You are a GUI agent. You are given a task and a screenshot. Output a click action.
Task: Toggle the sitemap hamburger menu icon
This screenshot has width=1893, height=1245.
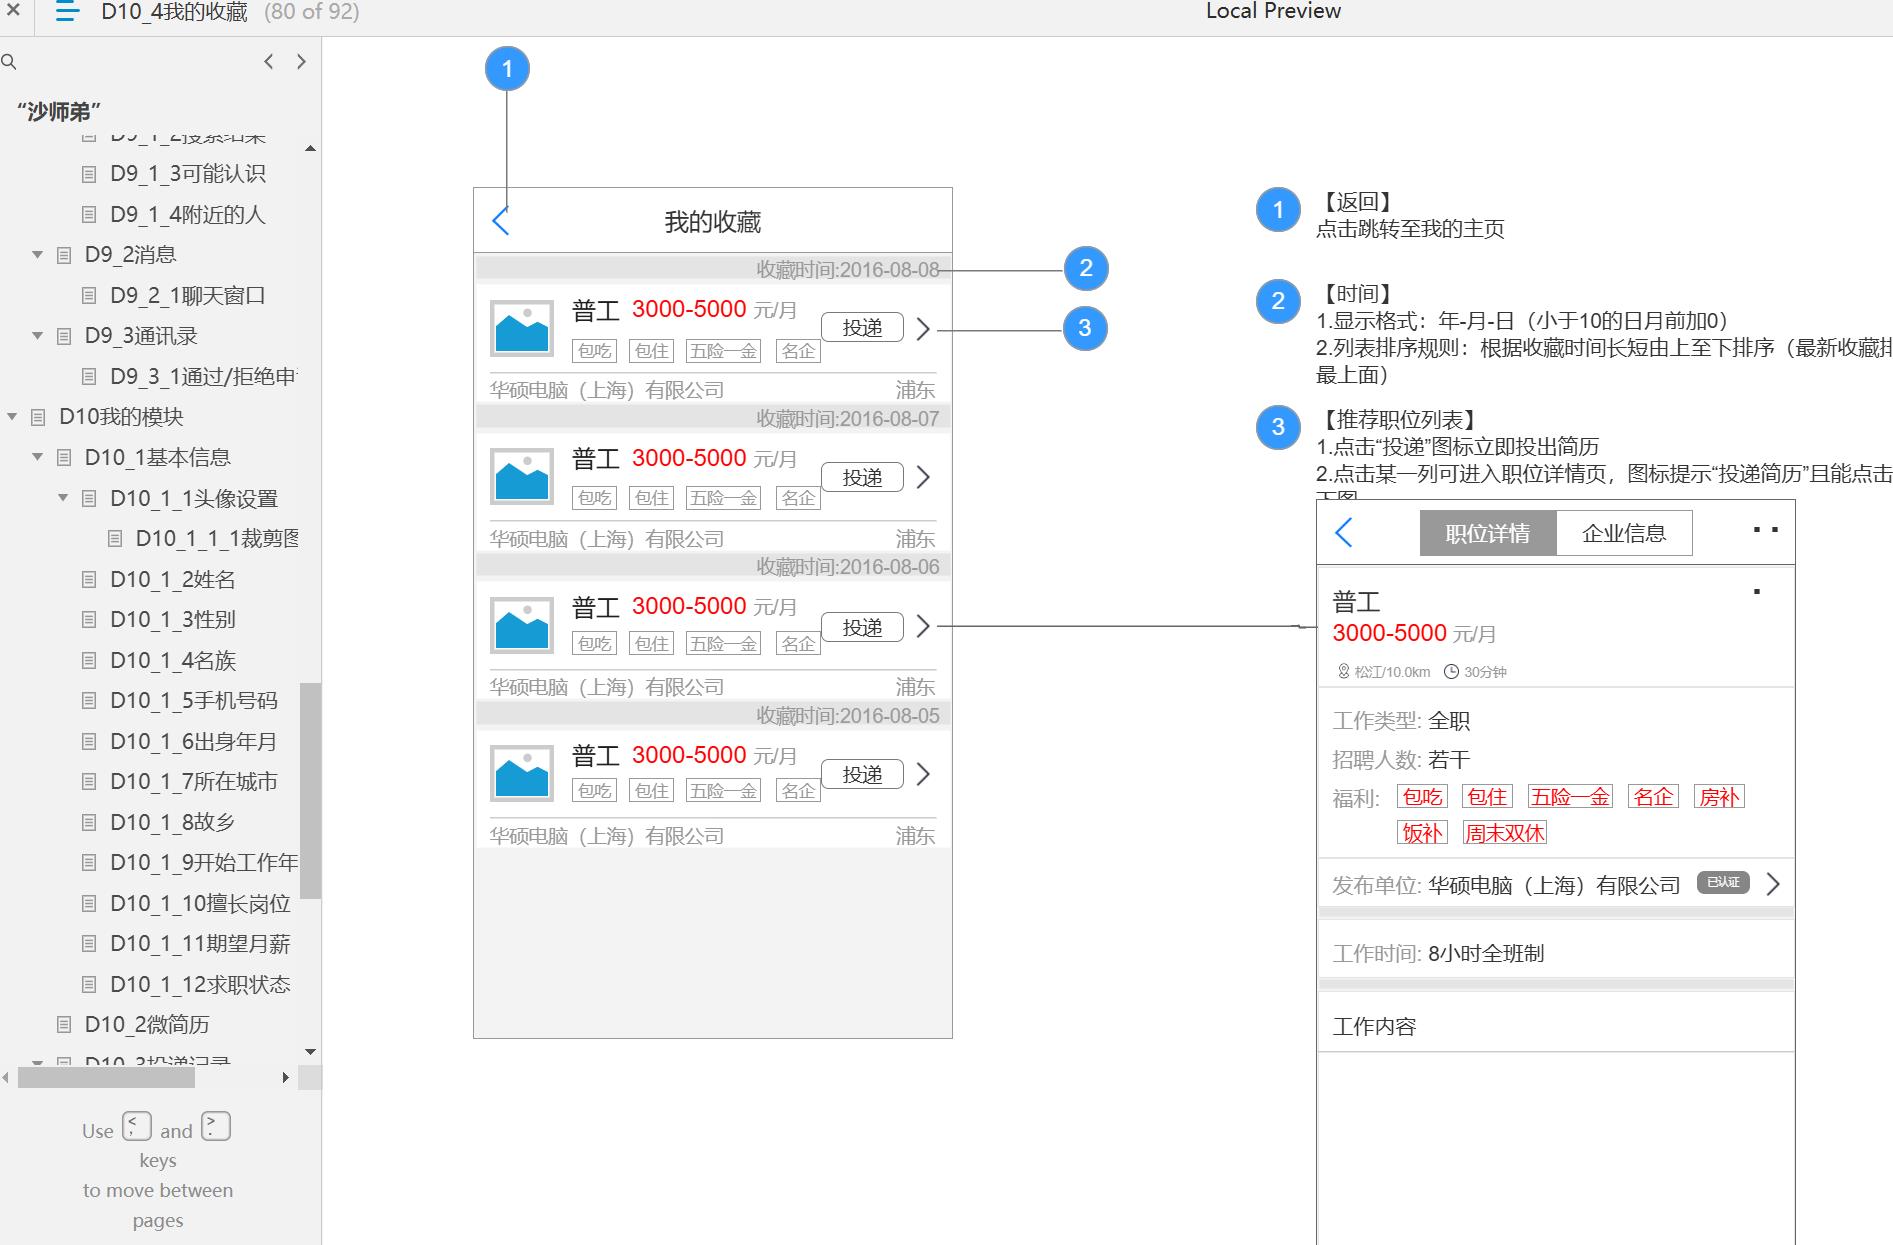tap(67, 12)
